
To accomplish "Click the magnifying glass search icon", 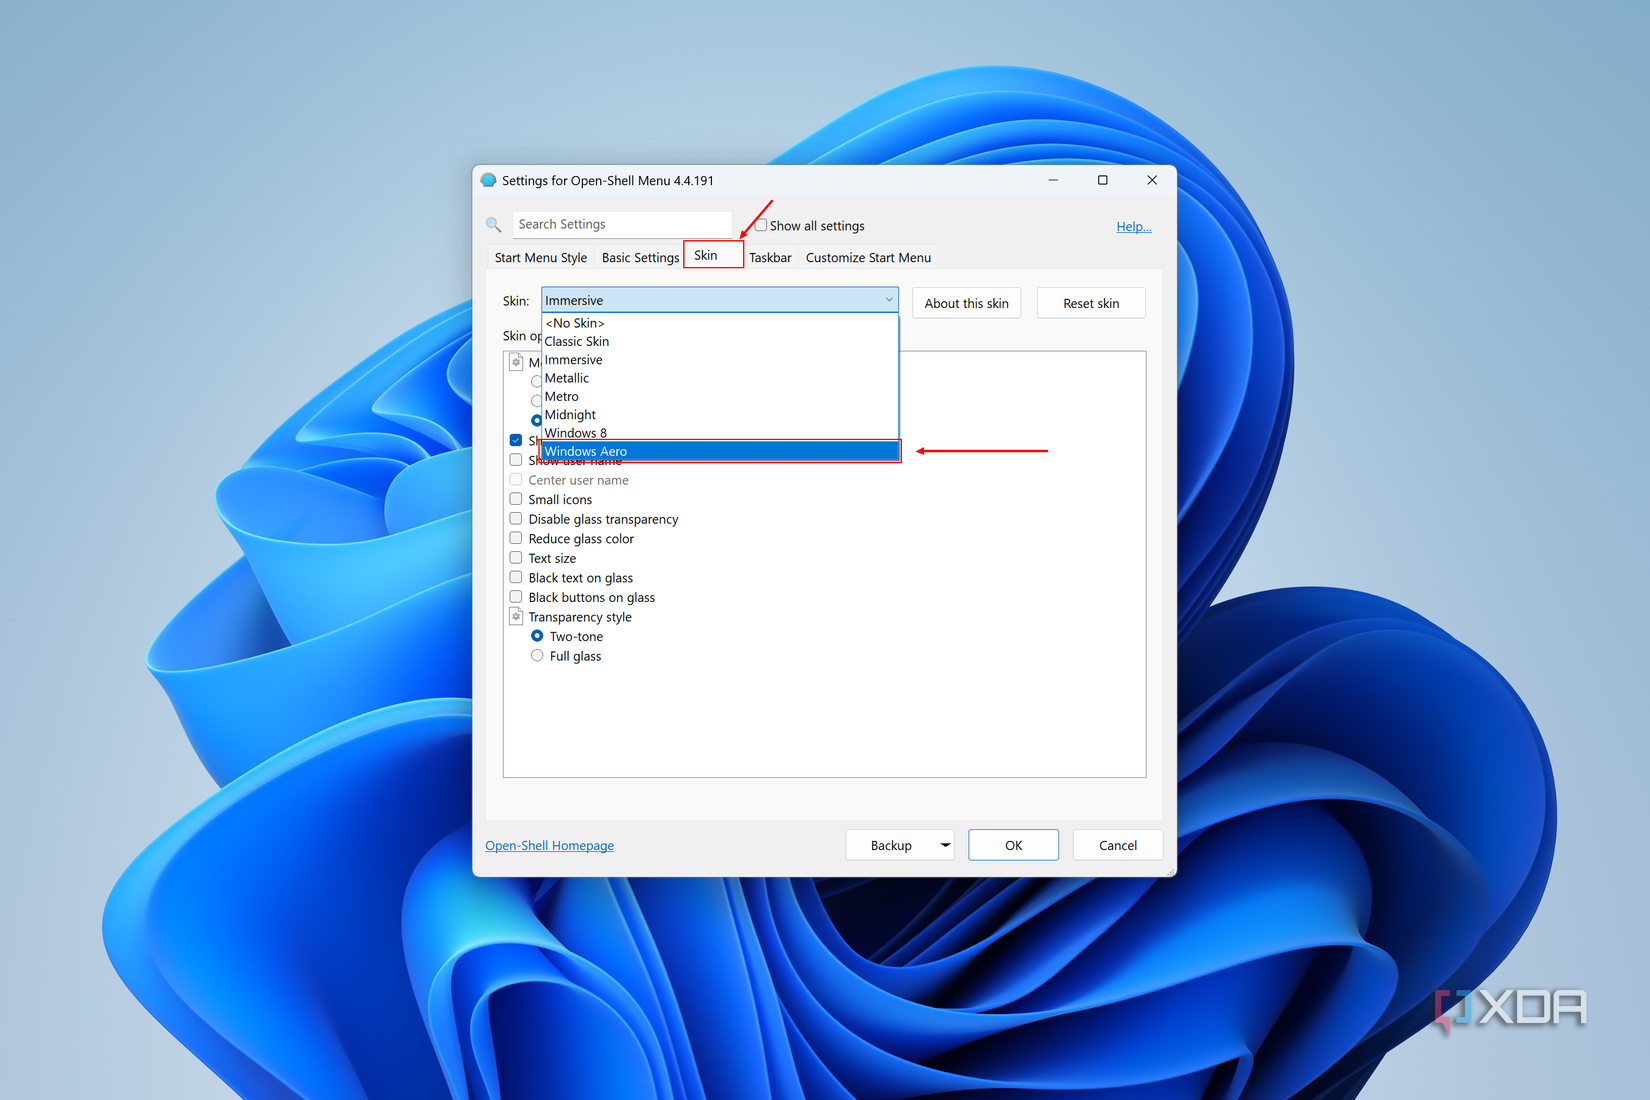I will click(x=493, y=224).
